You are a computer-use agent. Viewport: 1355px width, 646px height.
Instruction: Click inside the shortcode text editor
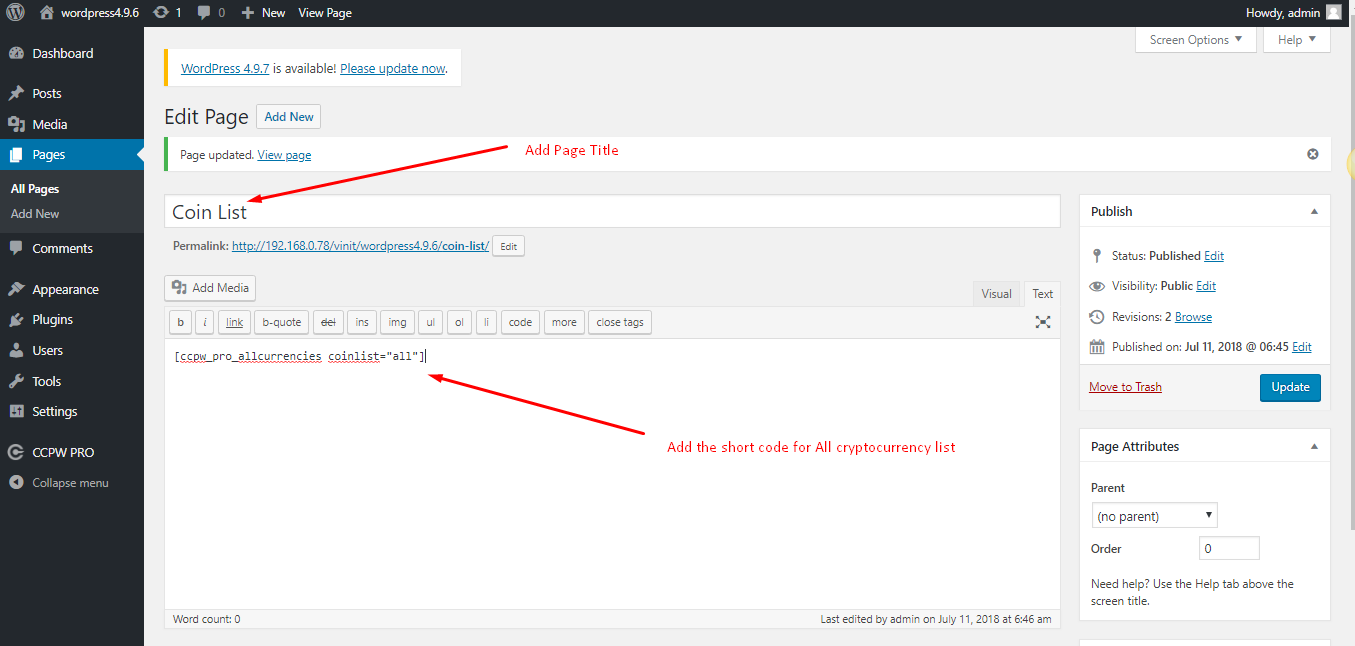coord(612,474)
